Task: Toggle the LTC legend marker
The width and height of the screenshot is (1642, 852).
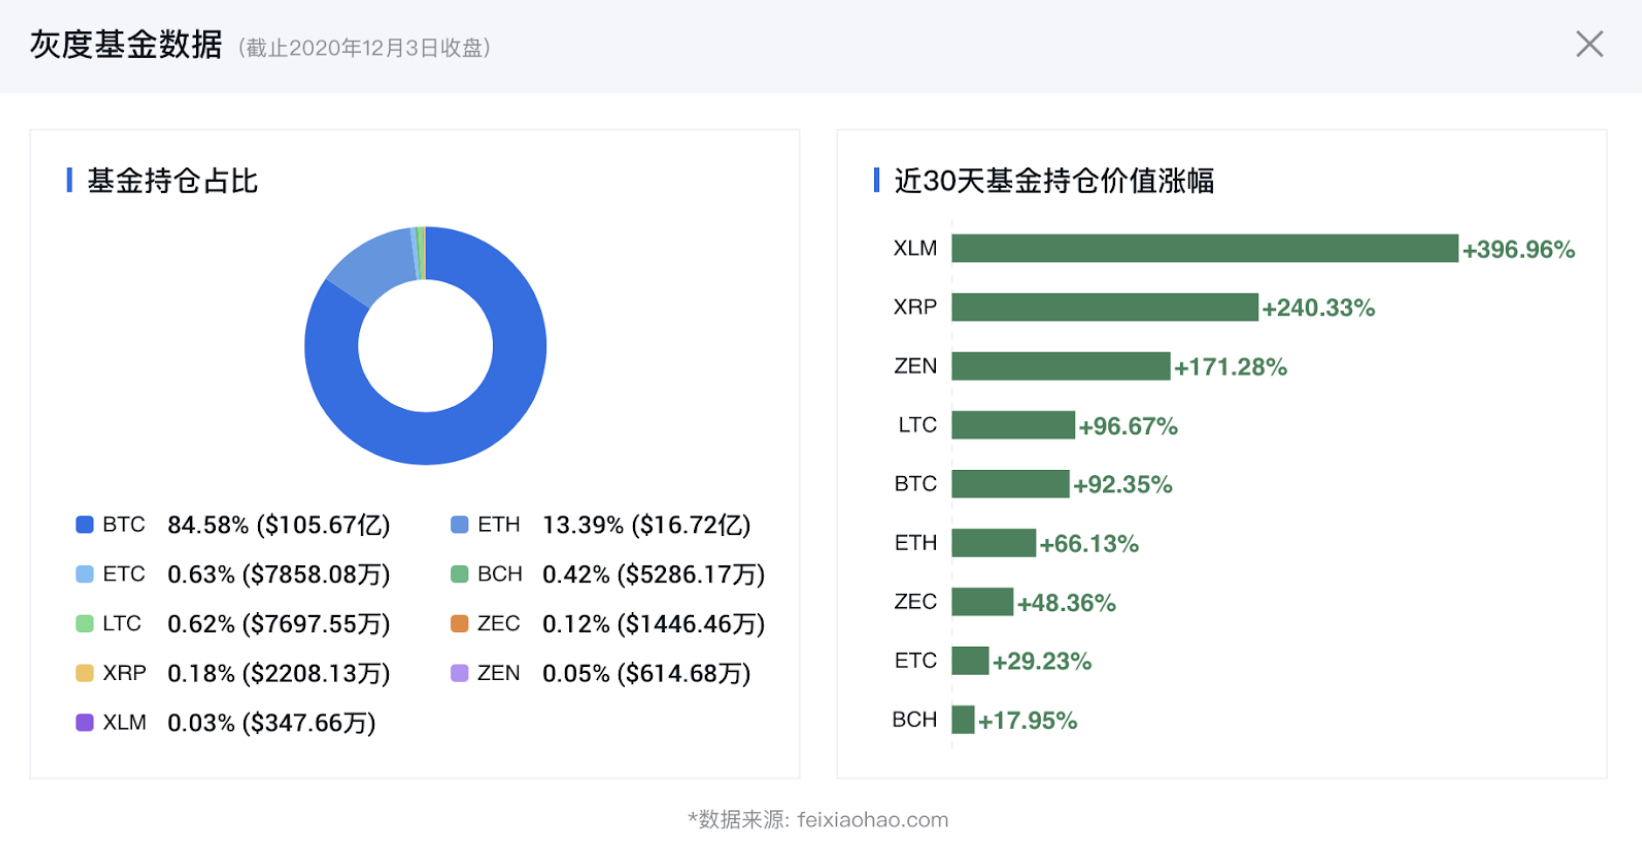Action: point(85,624)
